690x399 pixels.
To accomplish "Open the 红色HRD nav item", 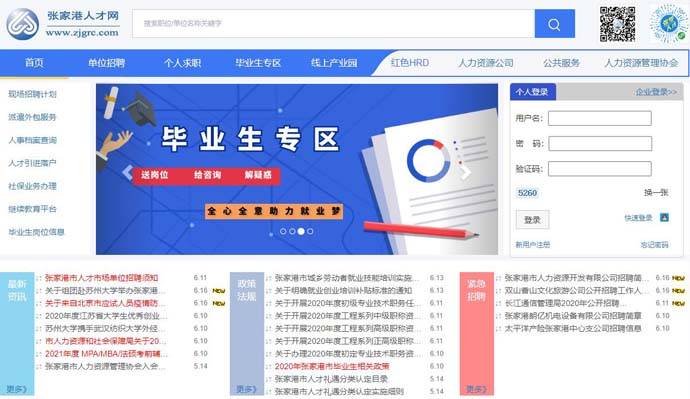I will pos(410,63).
